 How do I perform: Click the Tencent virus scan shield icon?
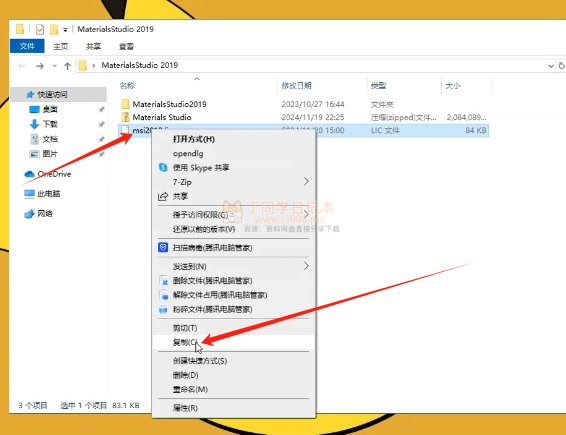(x=163, y=247)
